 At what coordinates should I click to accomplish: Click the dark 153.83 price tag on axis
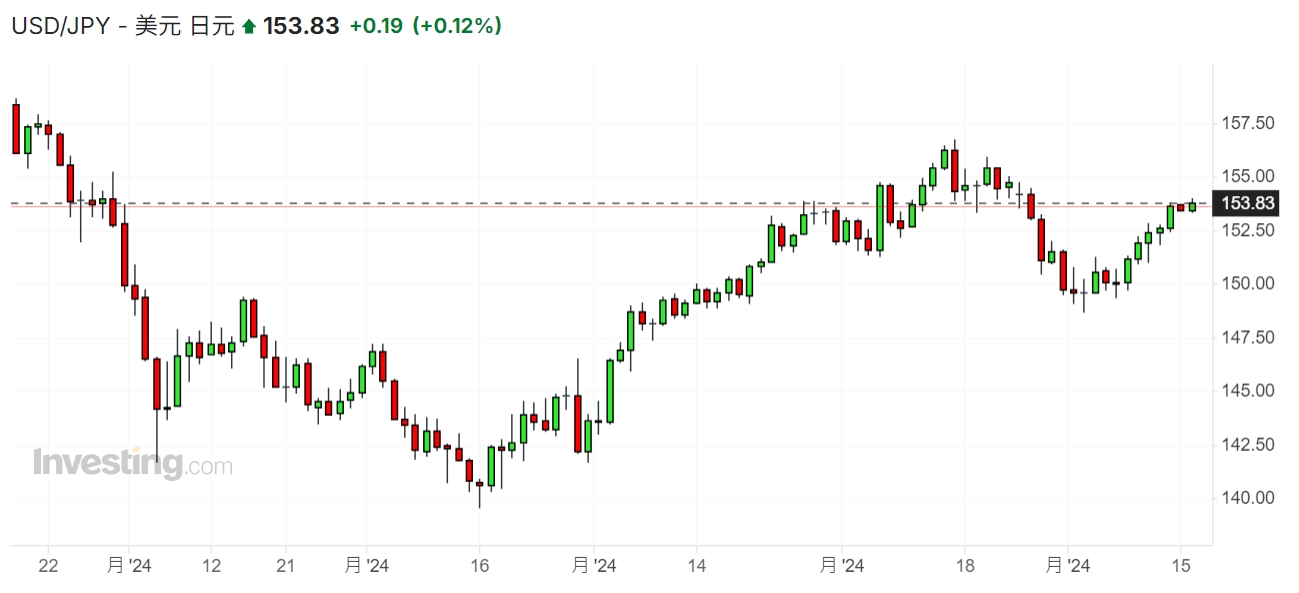click(1249, 204)
